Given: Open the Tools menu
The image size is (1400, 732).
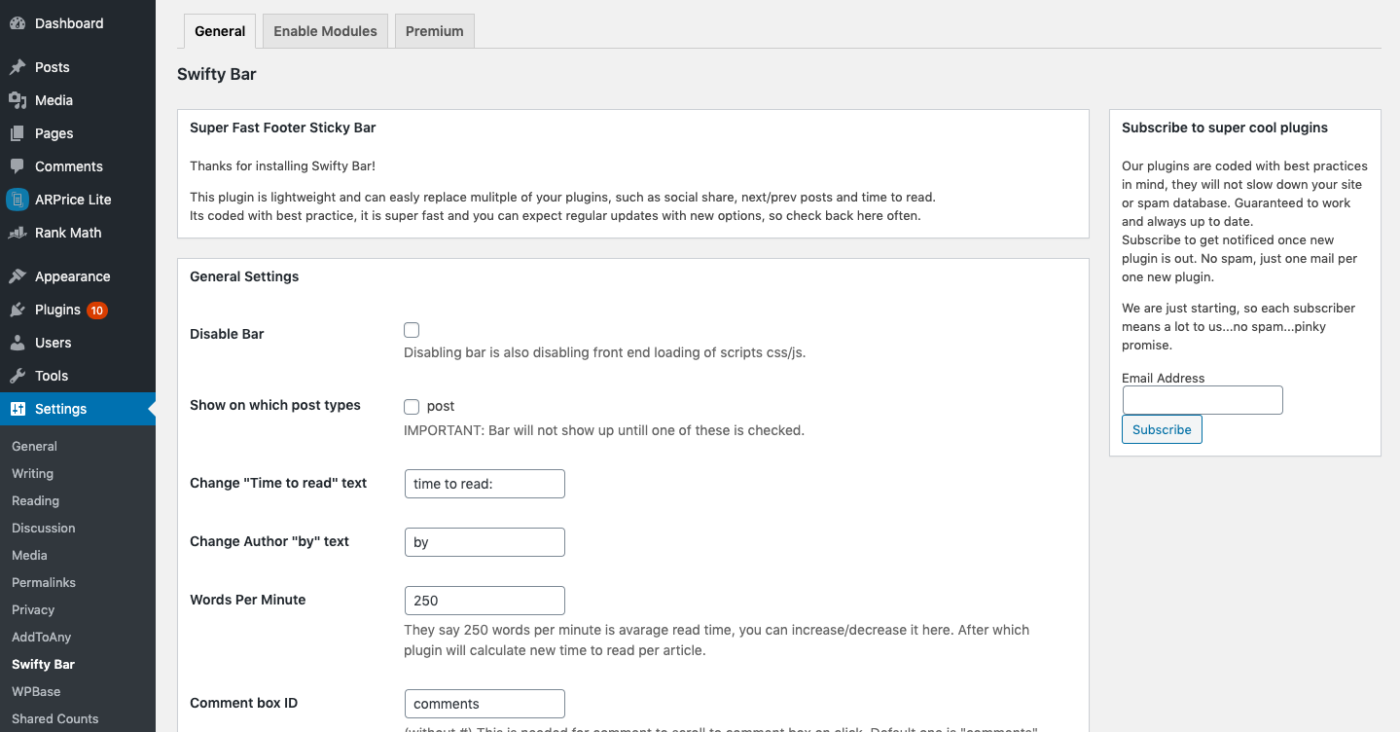Looking at the screenshot, I should [x=78, y=375].
